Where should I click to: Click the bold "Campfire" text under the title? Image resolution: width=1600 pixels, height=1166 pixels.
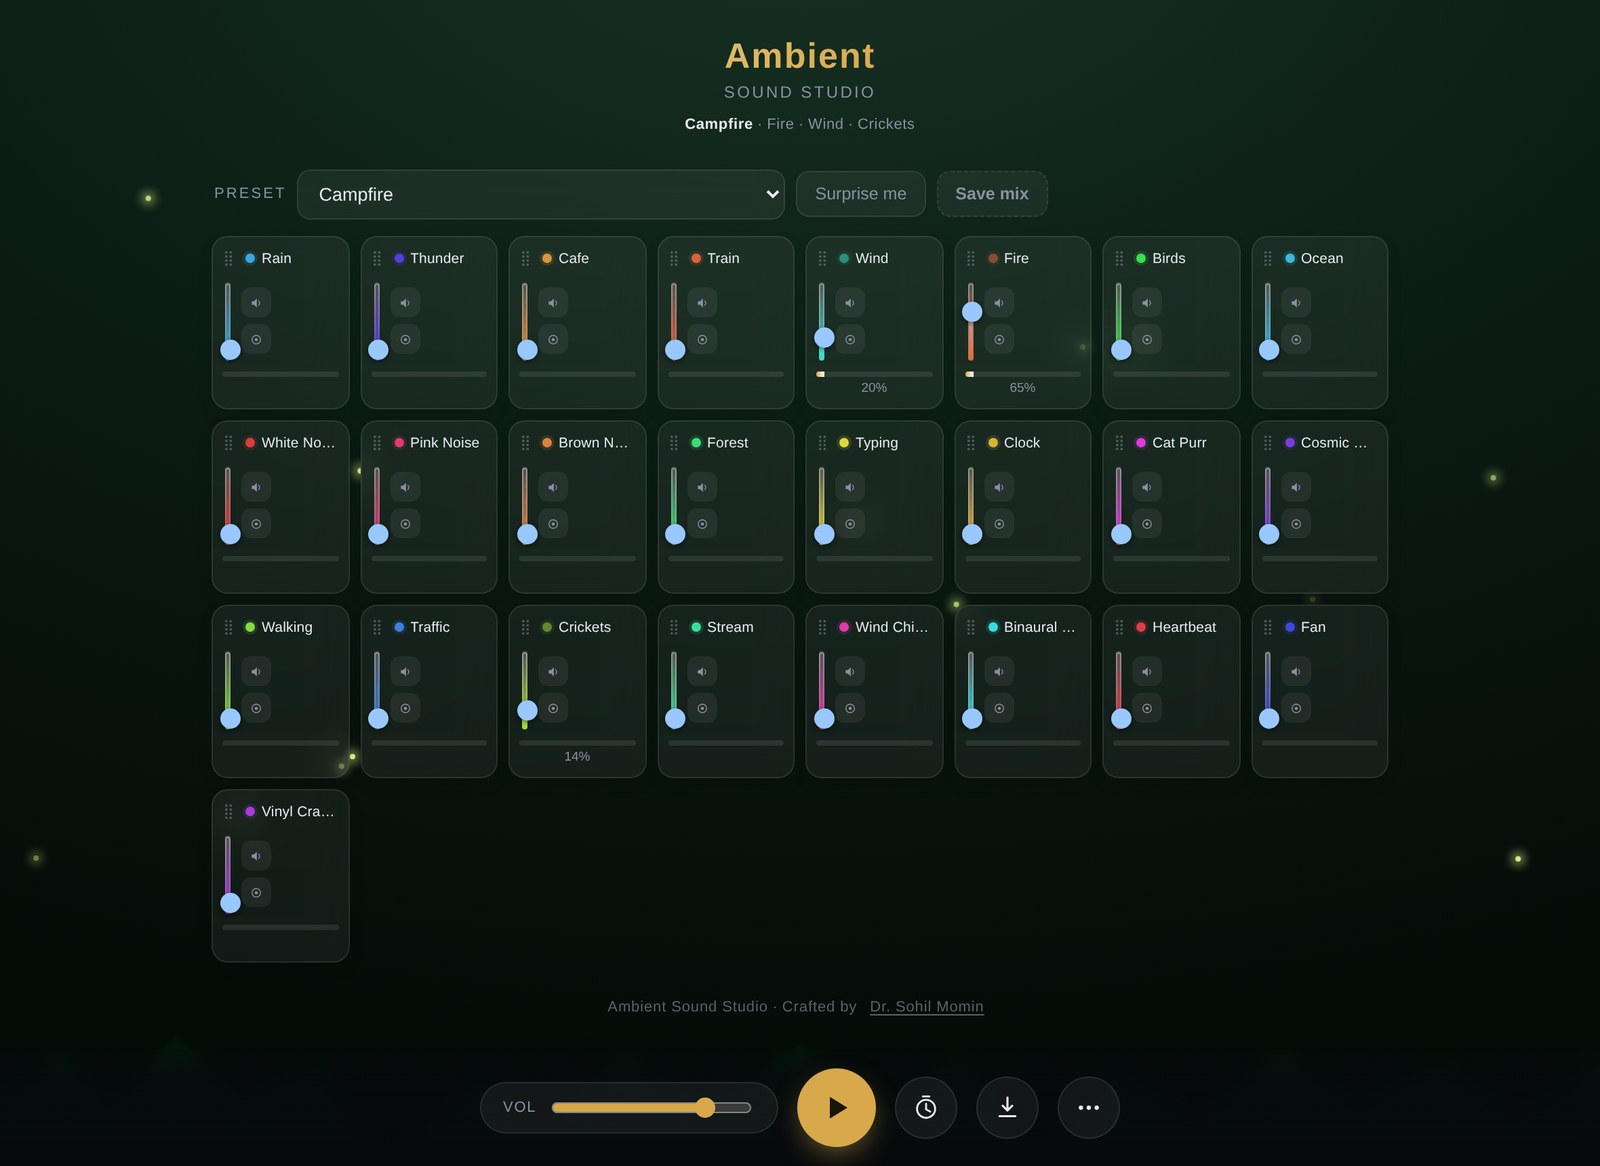(719, 124)
